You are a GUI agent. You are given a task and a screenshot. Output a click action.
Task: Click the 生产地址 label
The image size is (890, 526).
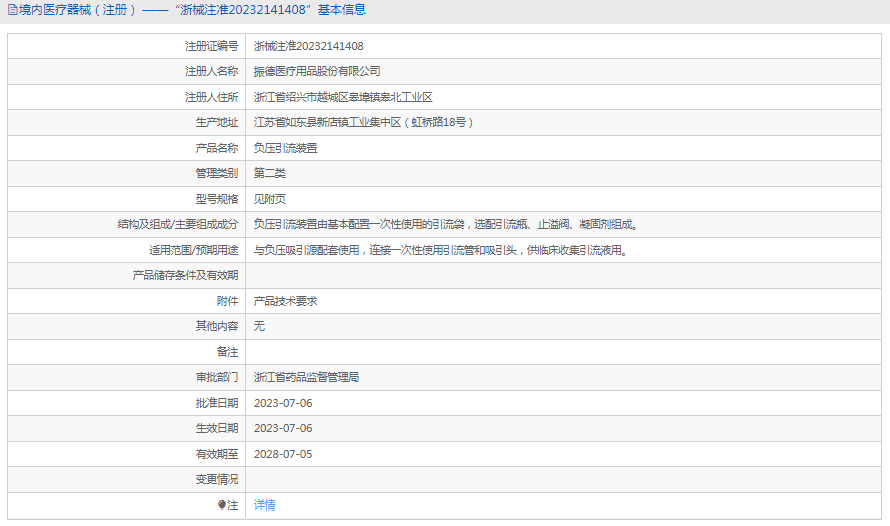[x=217, y=123]
